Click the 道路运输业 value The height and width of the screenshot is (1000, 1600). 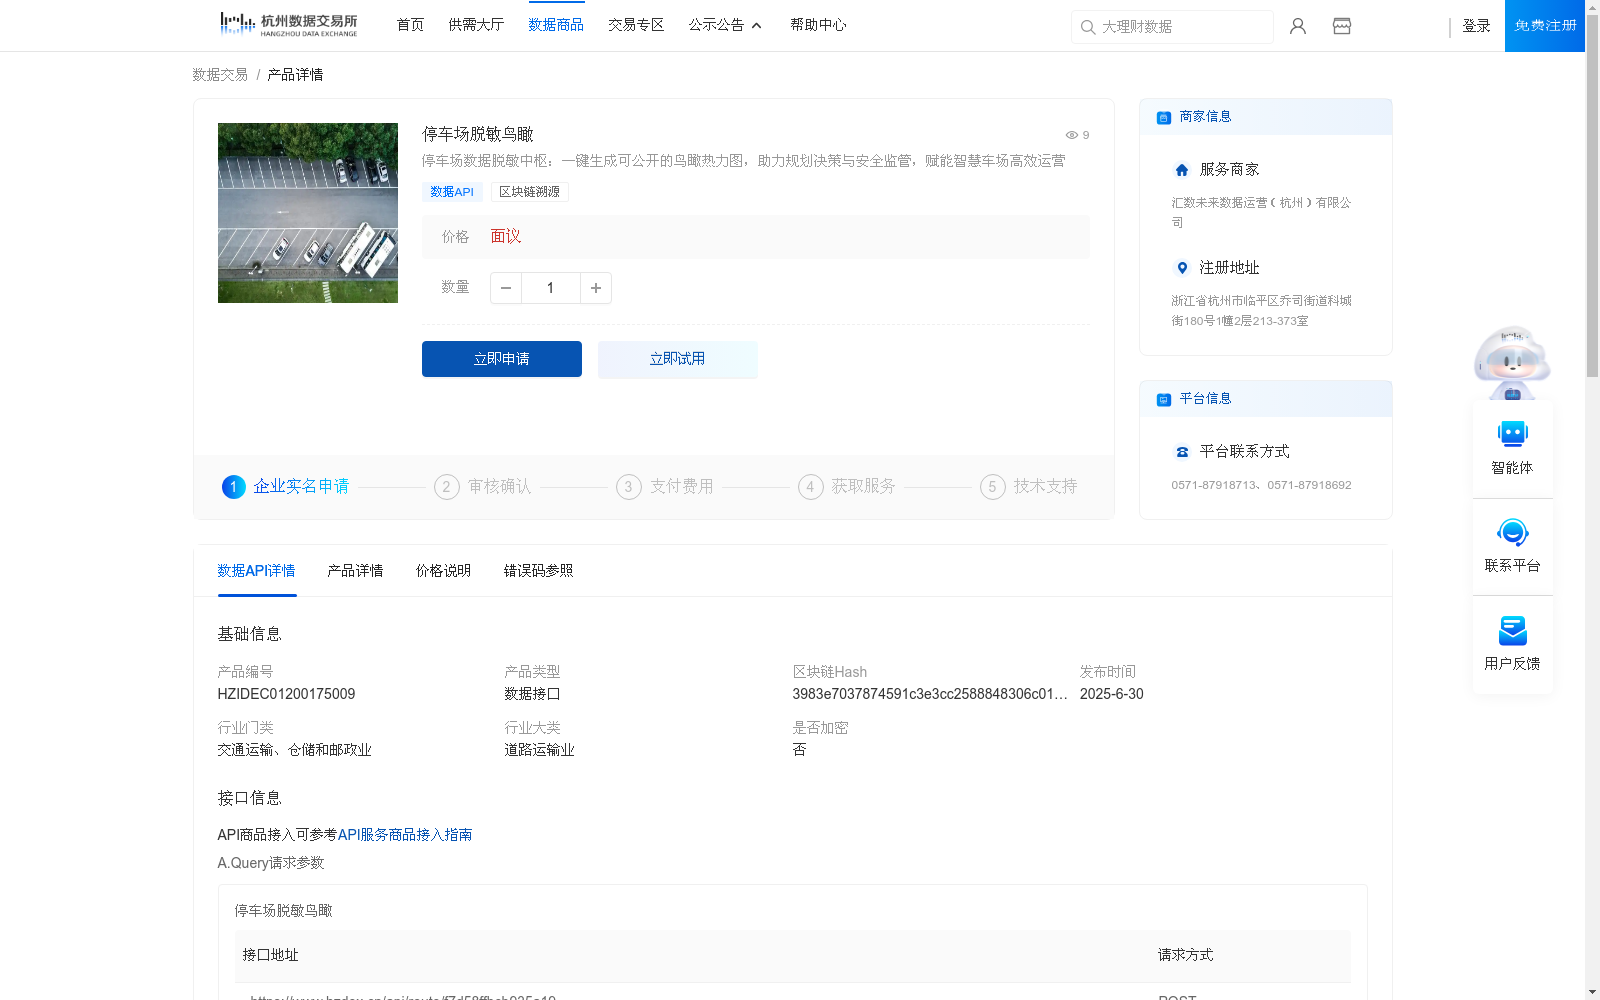[539, 750]
